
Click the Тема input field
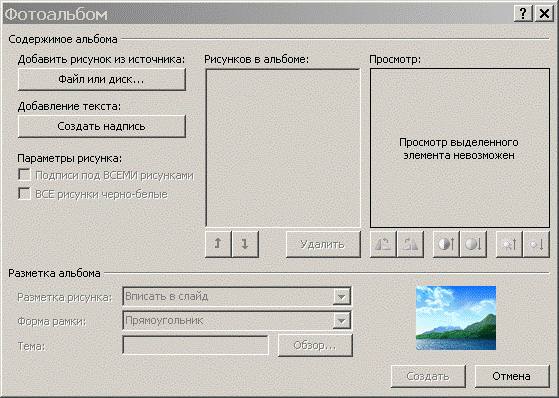[x=195, y=345]
